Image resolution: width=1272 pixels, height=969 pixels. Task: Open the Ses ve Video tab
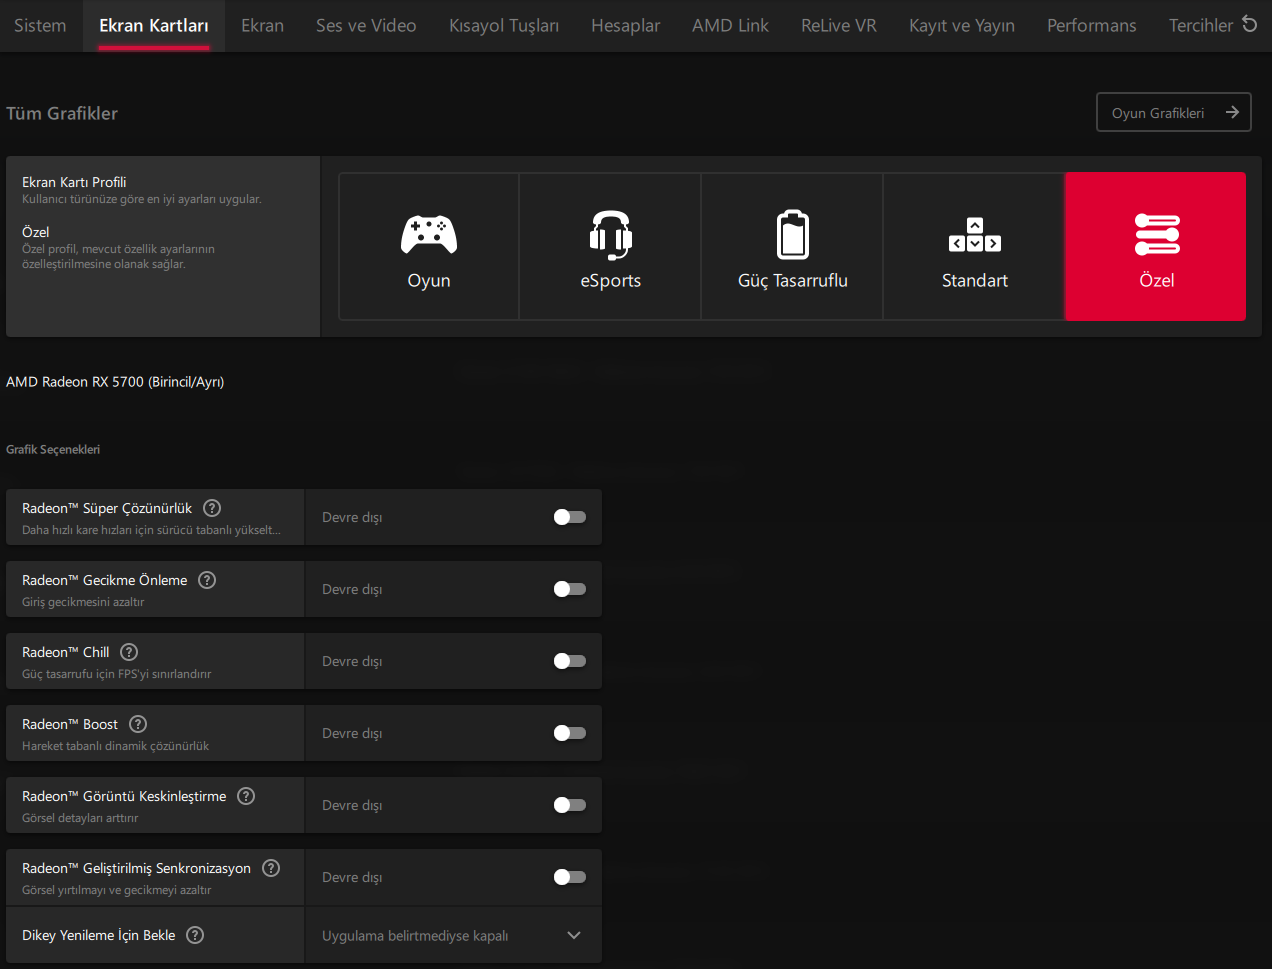coord(366,25)
